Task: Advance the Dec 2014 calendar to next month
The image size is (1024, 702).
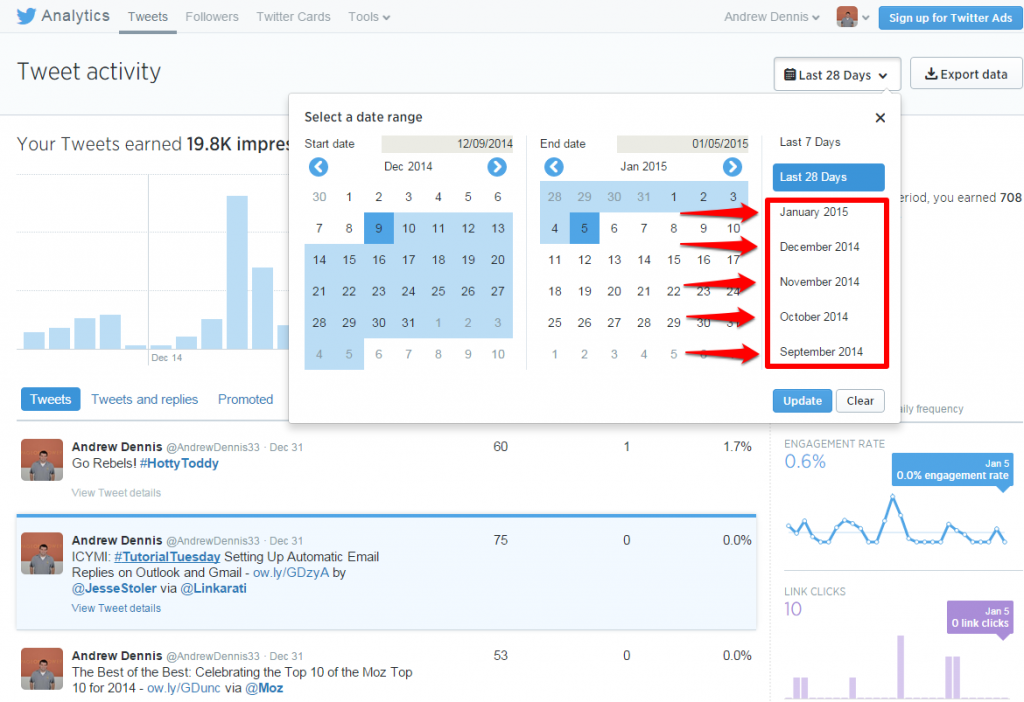Action: [x=497, y=167]
